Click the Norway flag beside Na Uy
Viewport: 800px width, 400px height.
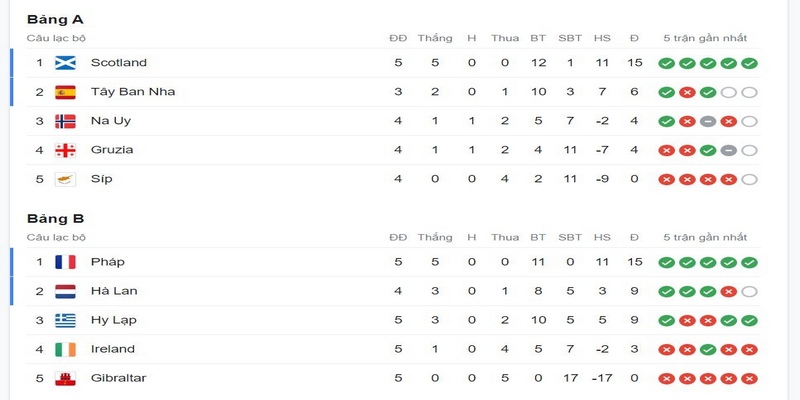65,121
